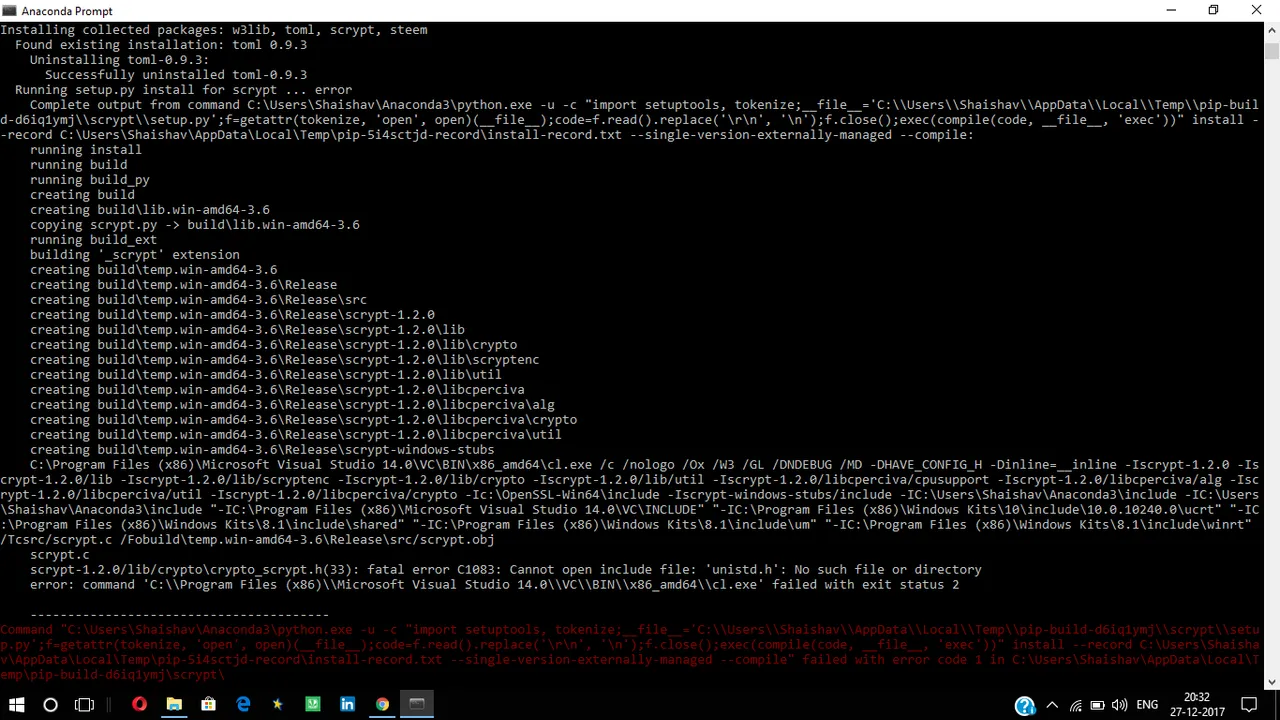Click the scrollbar up arrow
Viewport: 1280px width, 720px height.
1272,30
